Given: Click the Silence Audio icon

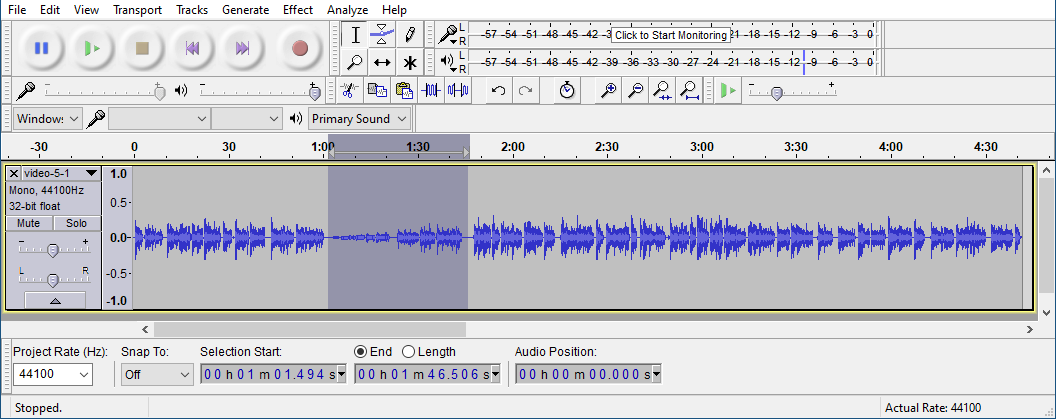Looking at the screenshot, I should pyautogui.click(x=459, y=90).
